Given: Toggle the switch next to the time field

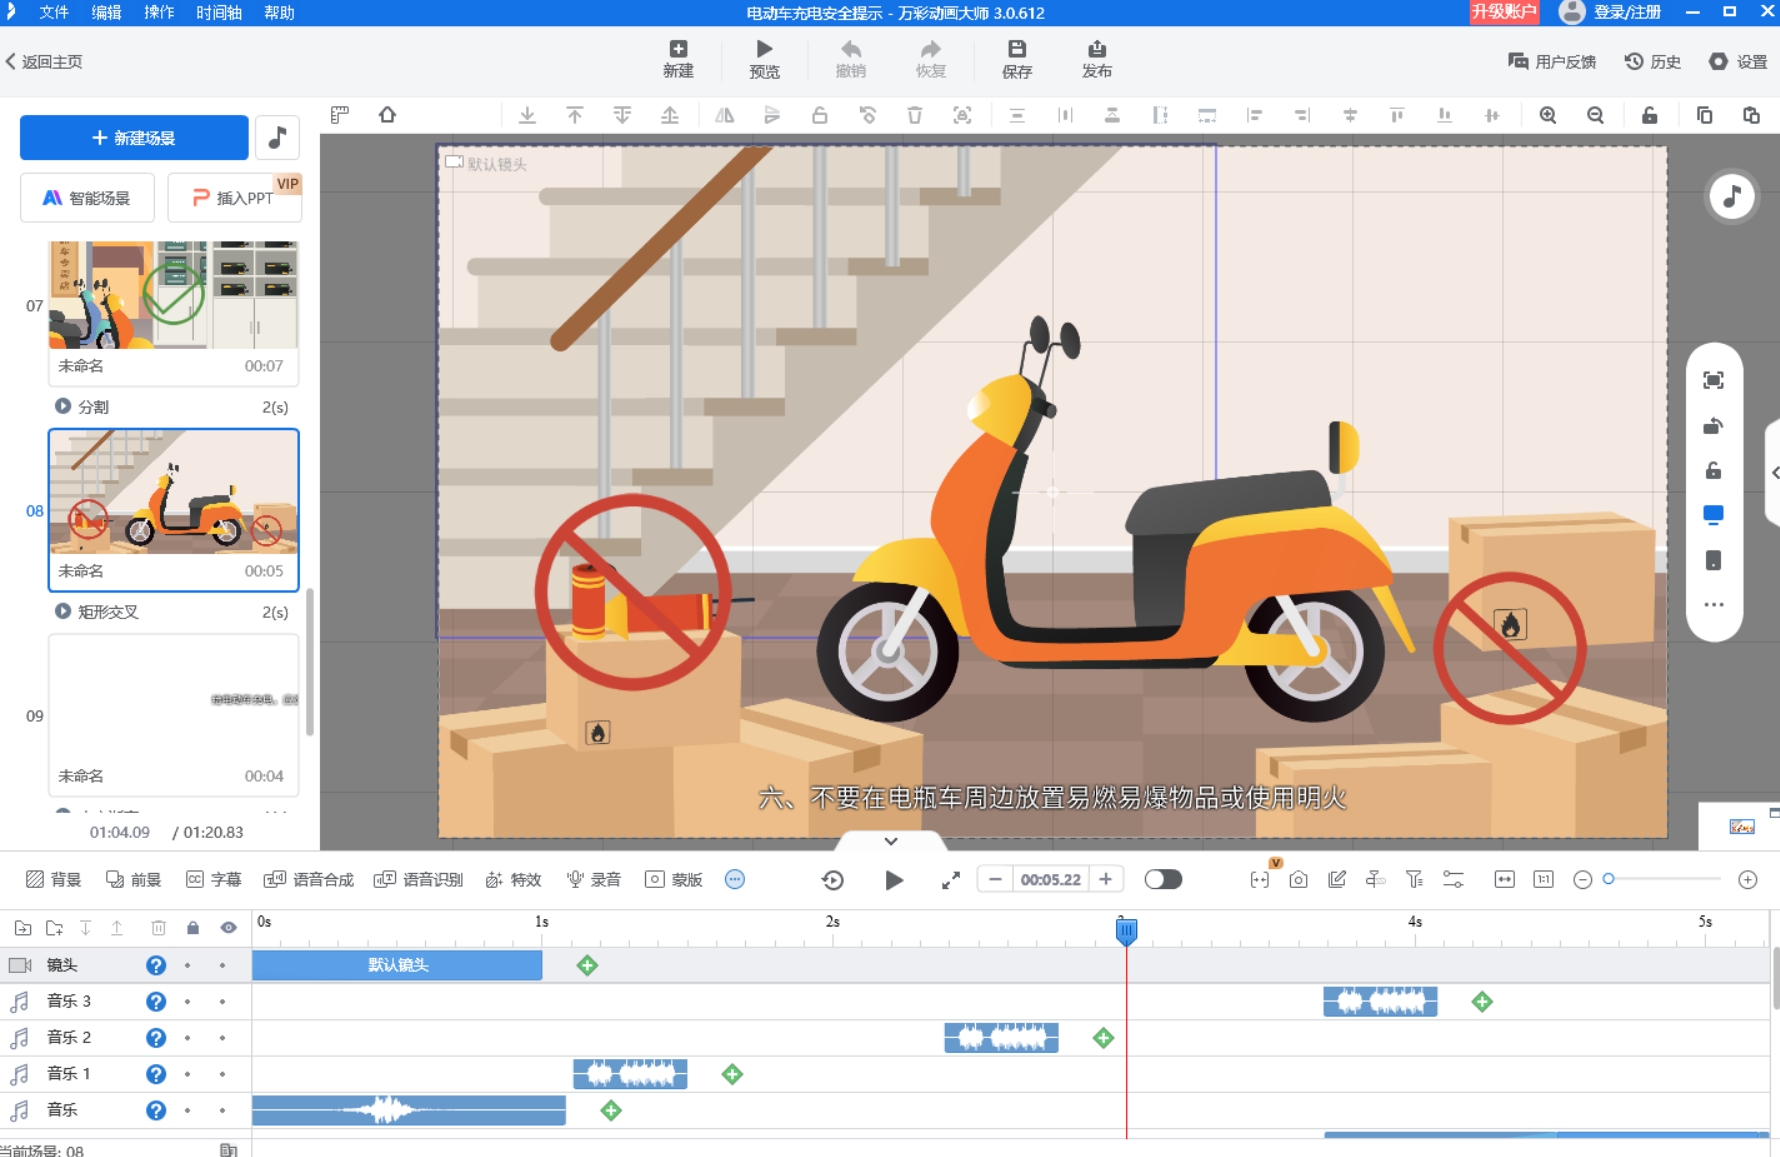Looking at the screenshot, I should point(1163,879).
